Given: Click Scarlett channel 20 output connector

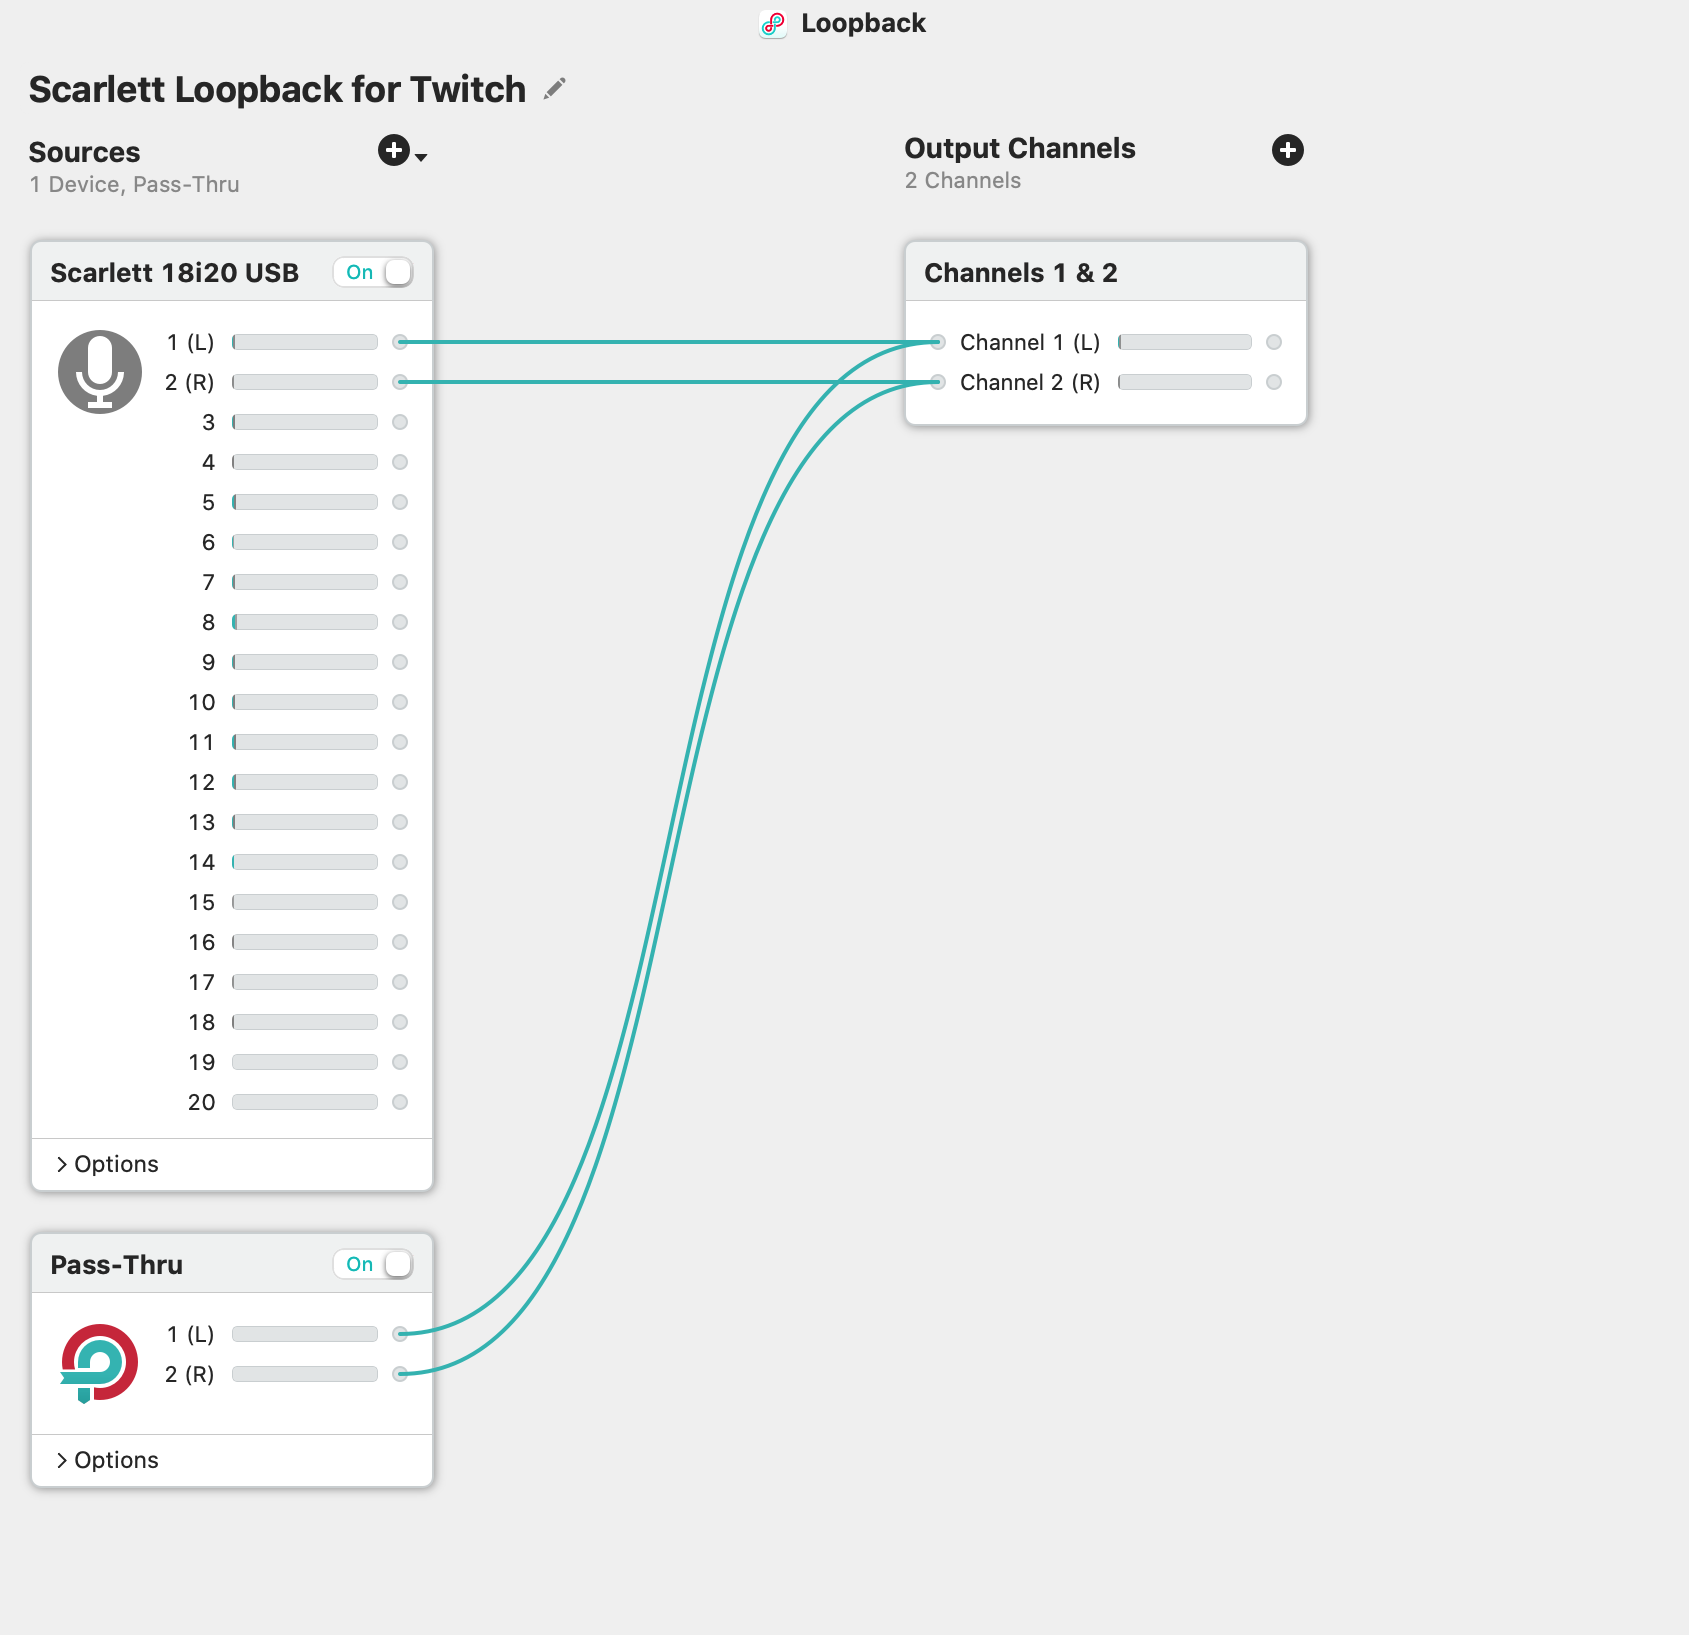Looking at the screenshot, I should [400, 1102].
